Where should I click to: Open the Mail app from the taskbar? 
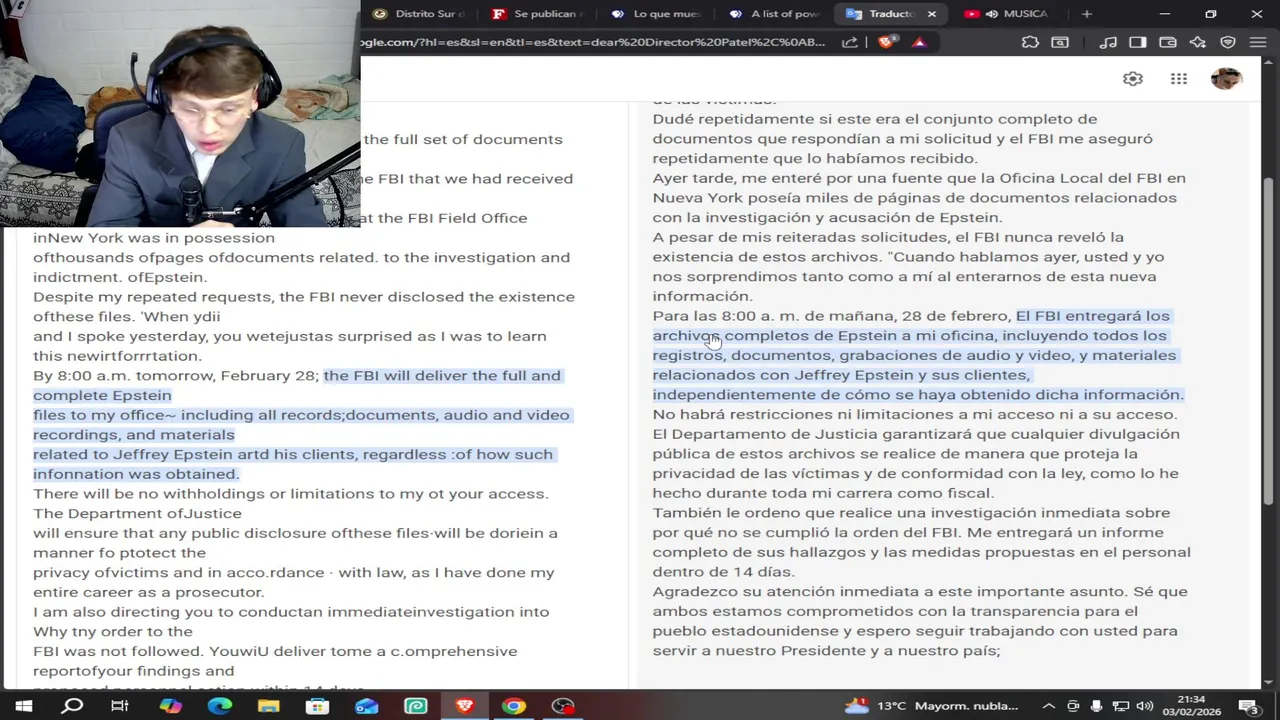(x=366, y=706)
